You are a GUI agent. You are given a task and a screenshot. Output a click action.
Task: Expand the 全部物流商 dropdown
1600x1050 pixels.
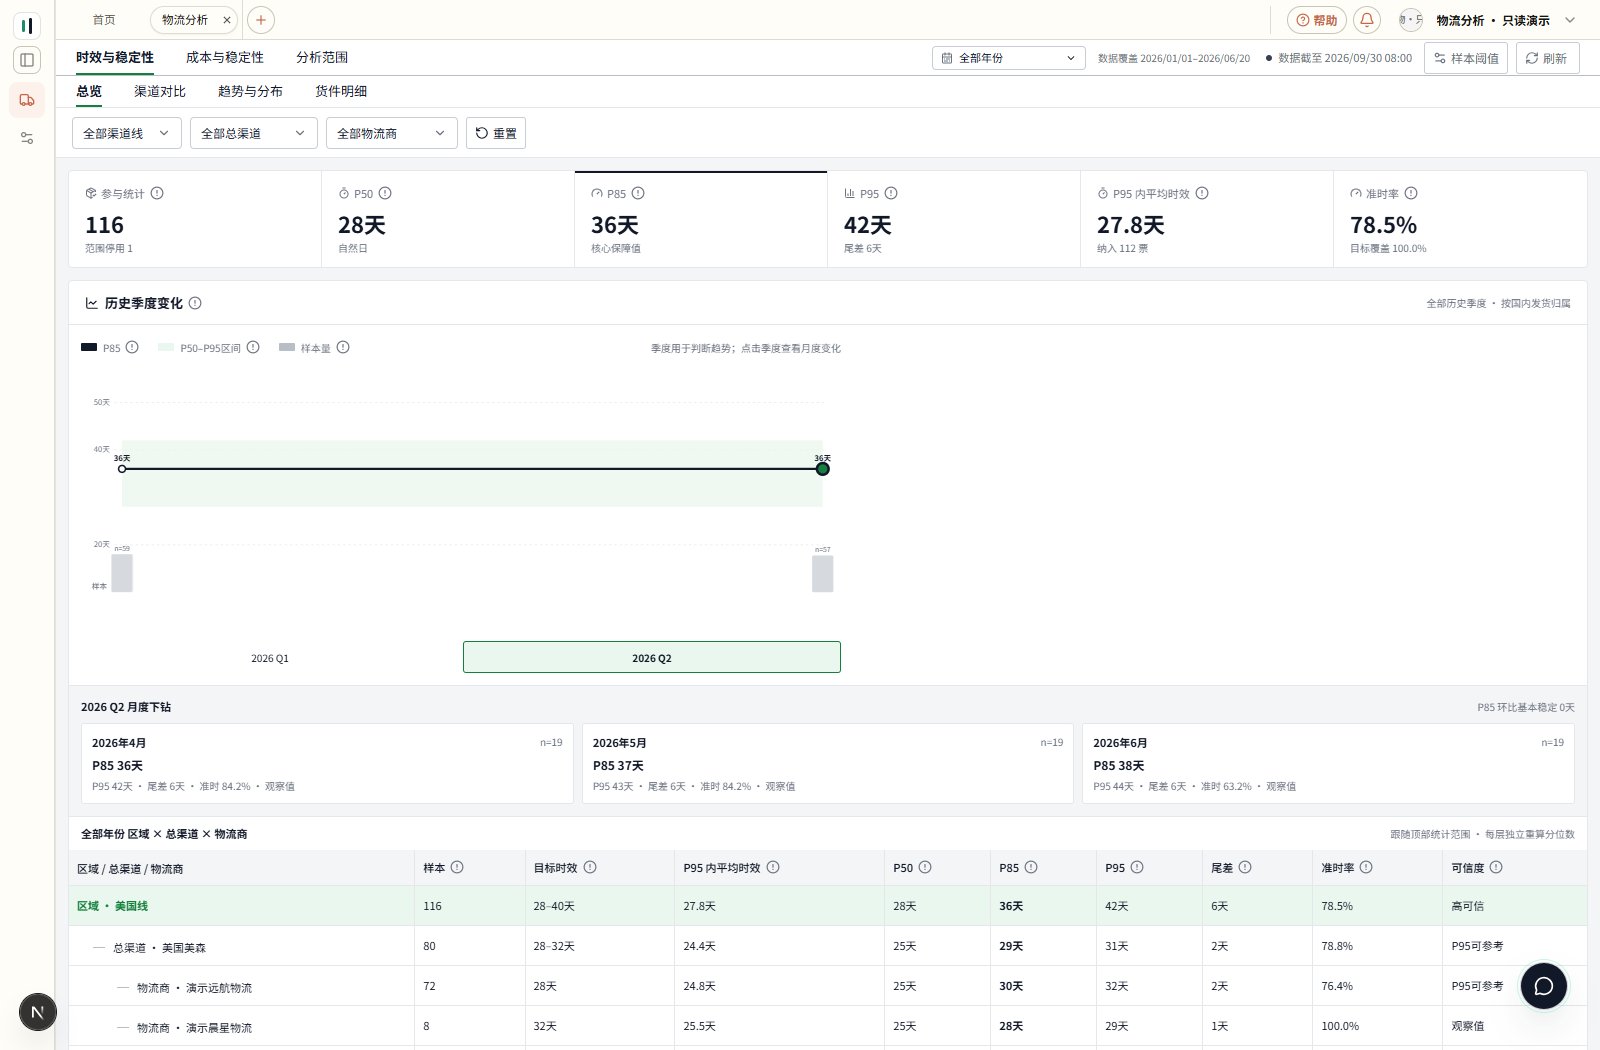coord(392,133)
